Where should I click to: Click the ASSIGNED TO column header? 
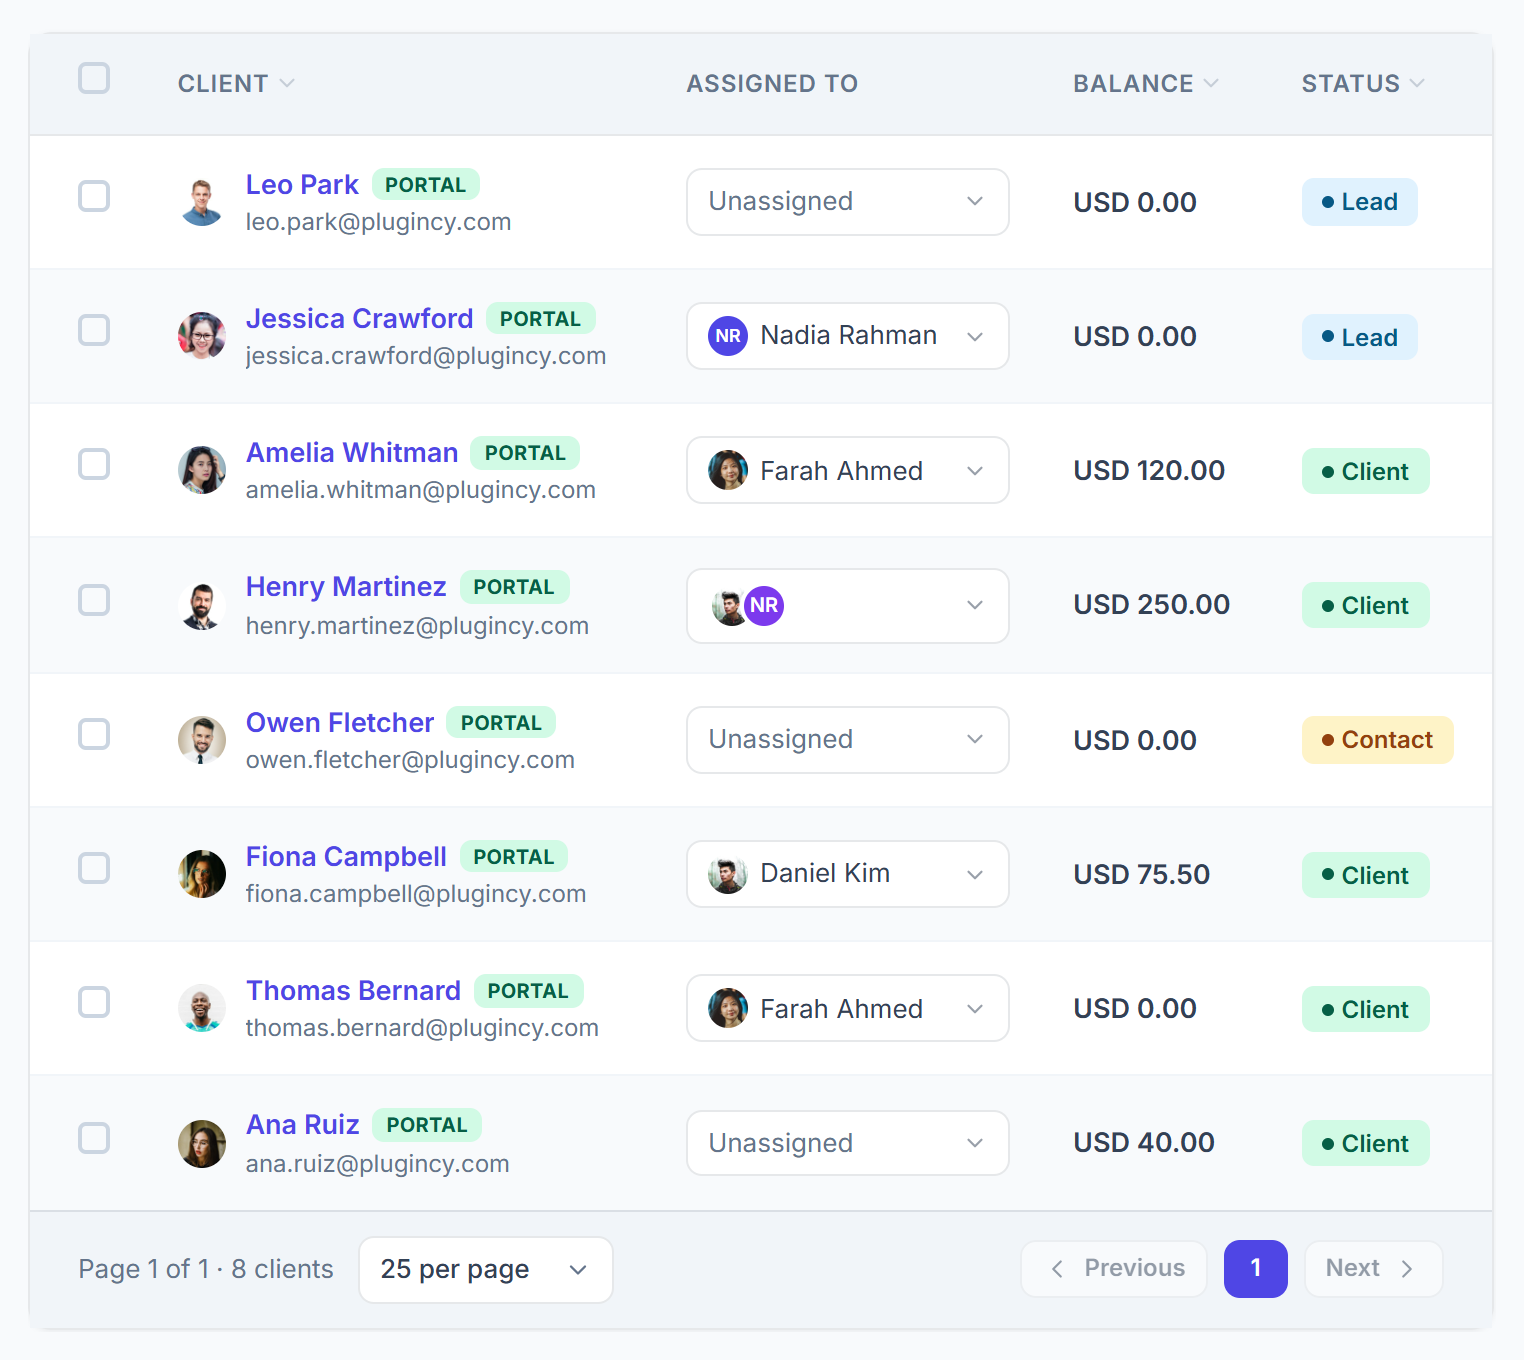click(772, 83)
